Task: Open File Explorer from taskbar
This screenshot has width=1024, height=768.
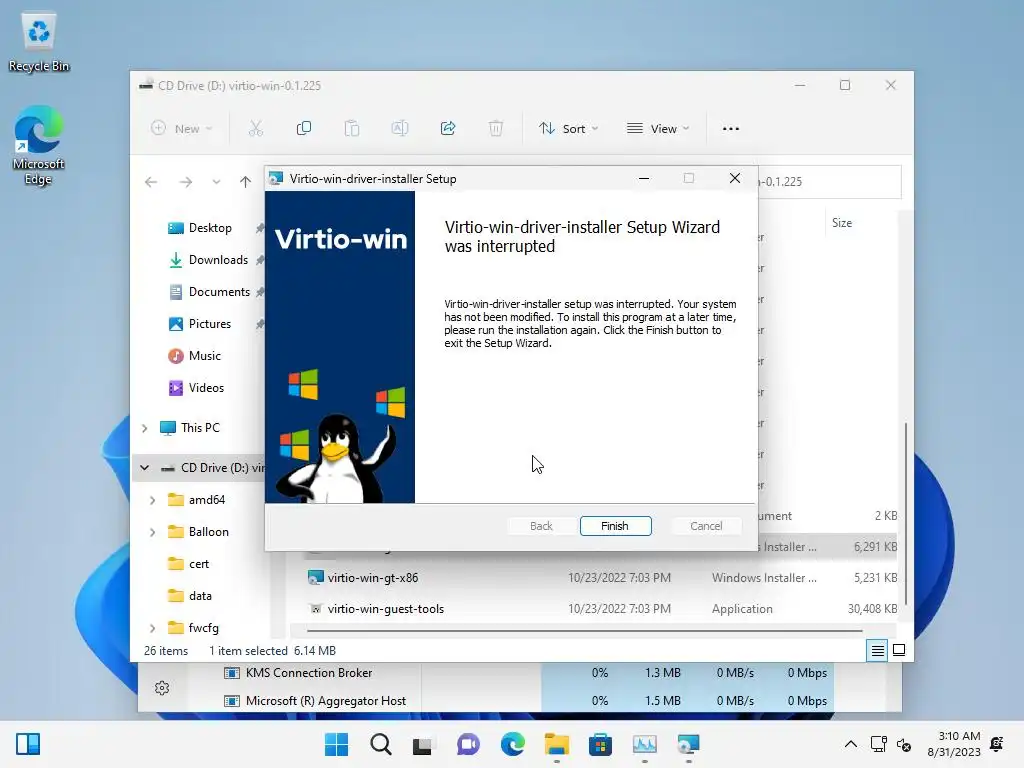Action: click(x=556, y=744)
